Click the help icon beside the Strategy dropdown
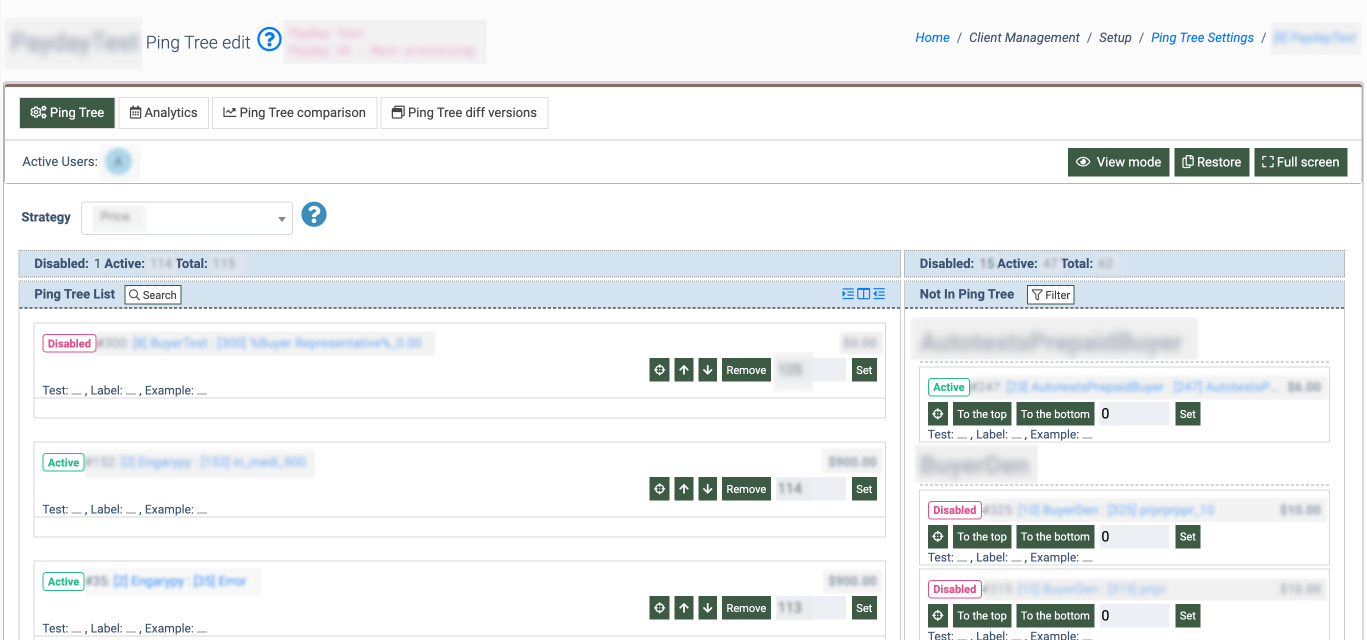 [x=314, y=215]
